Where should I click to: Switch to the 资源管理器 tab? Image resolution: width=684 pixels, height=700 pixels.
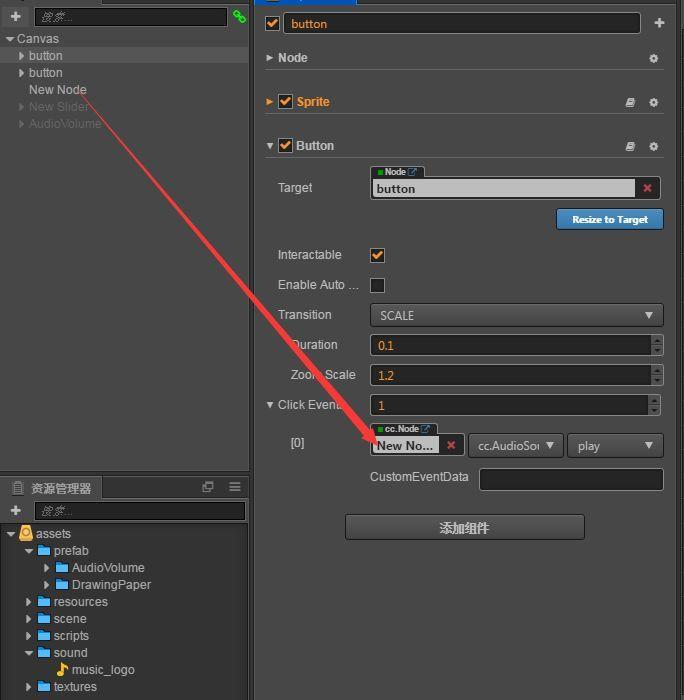(52, 488)
